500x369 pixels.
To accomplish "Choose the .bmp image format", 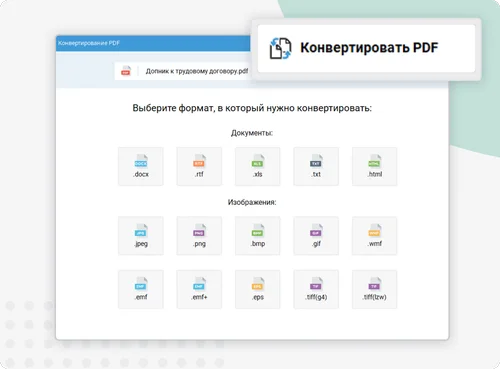I will click(258, 236).
